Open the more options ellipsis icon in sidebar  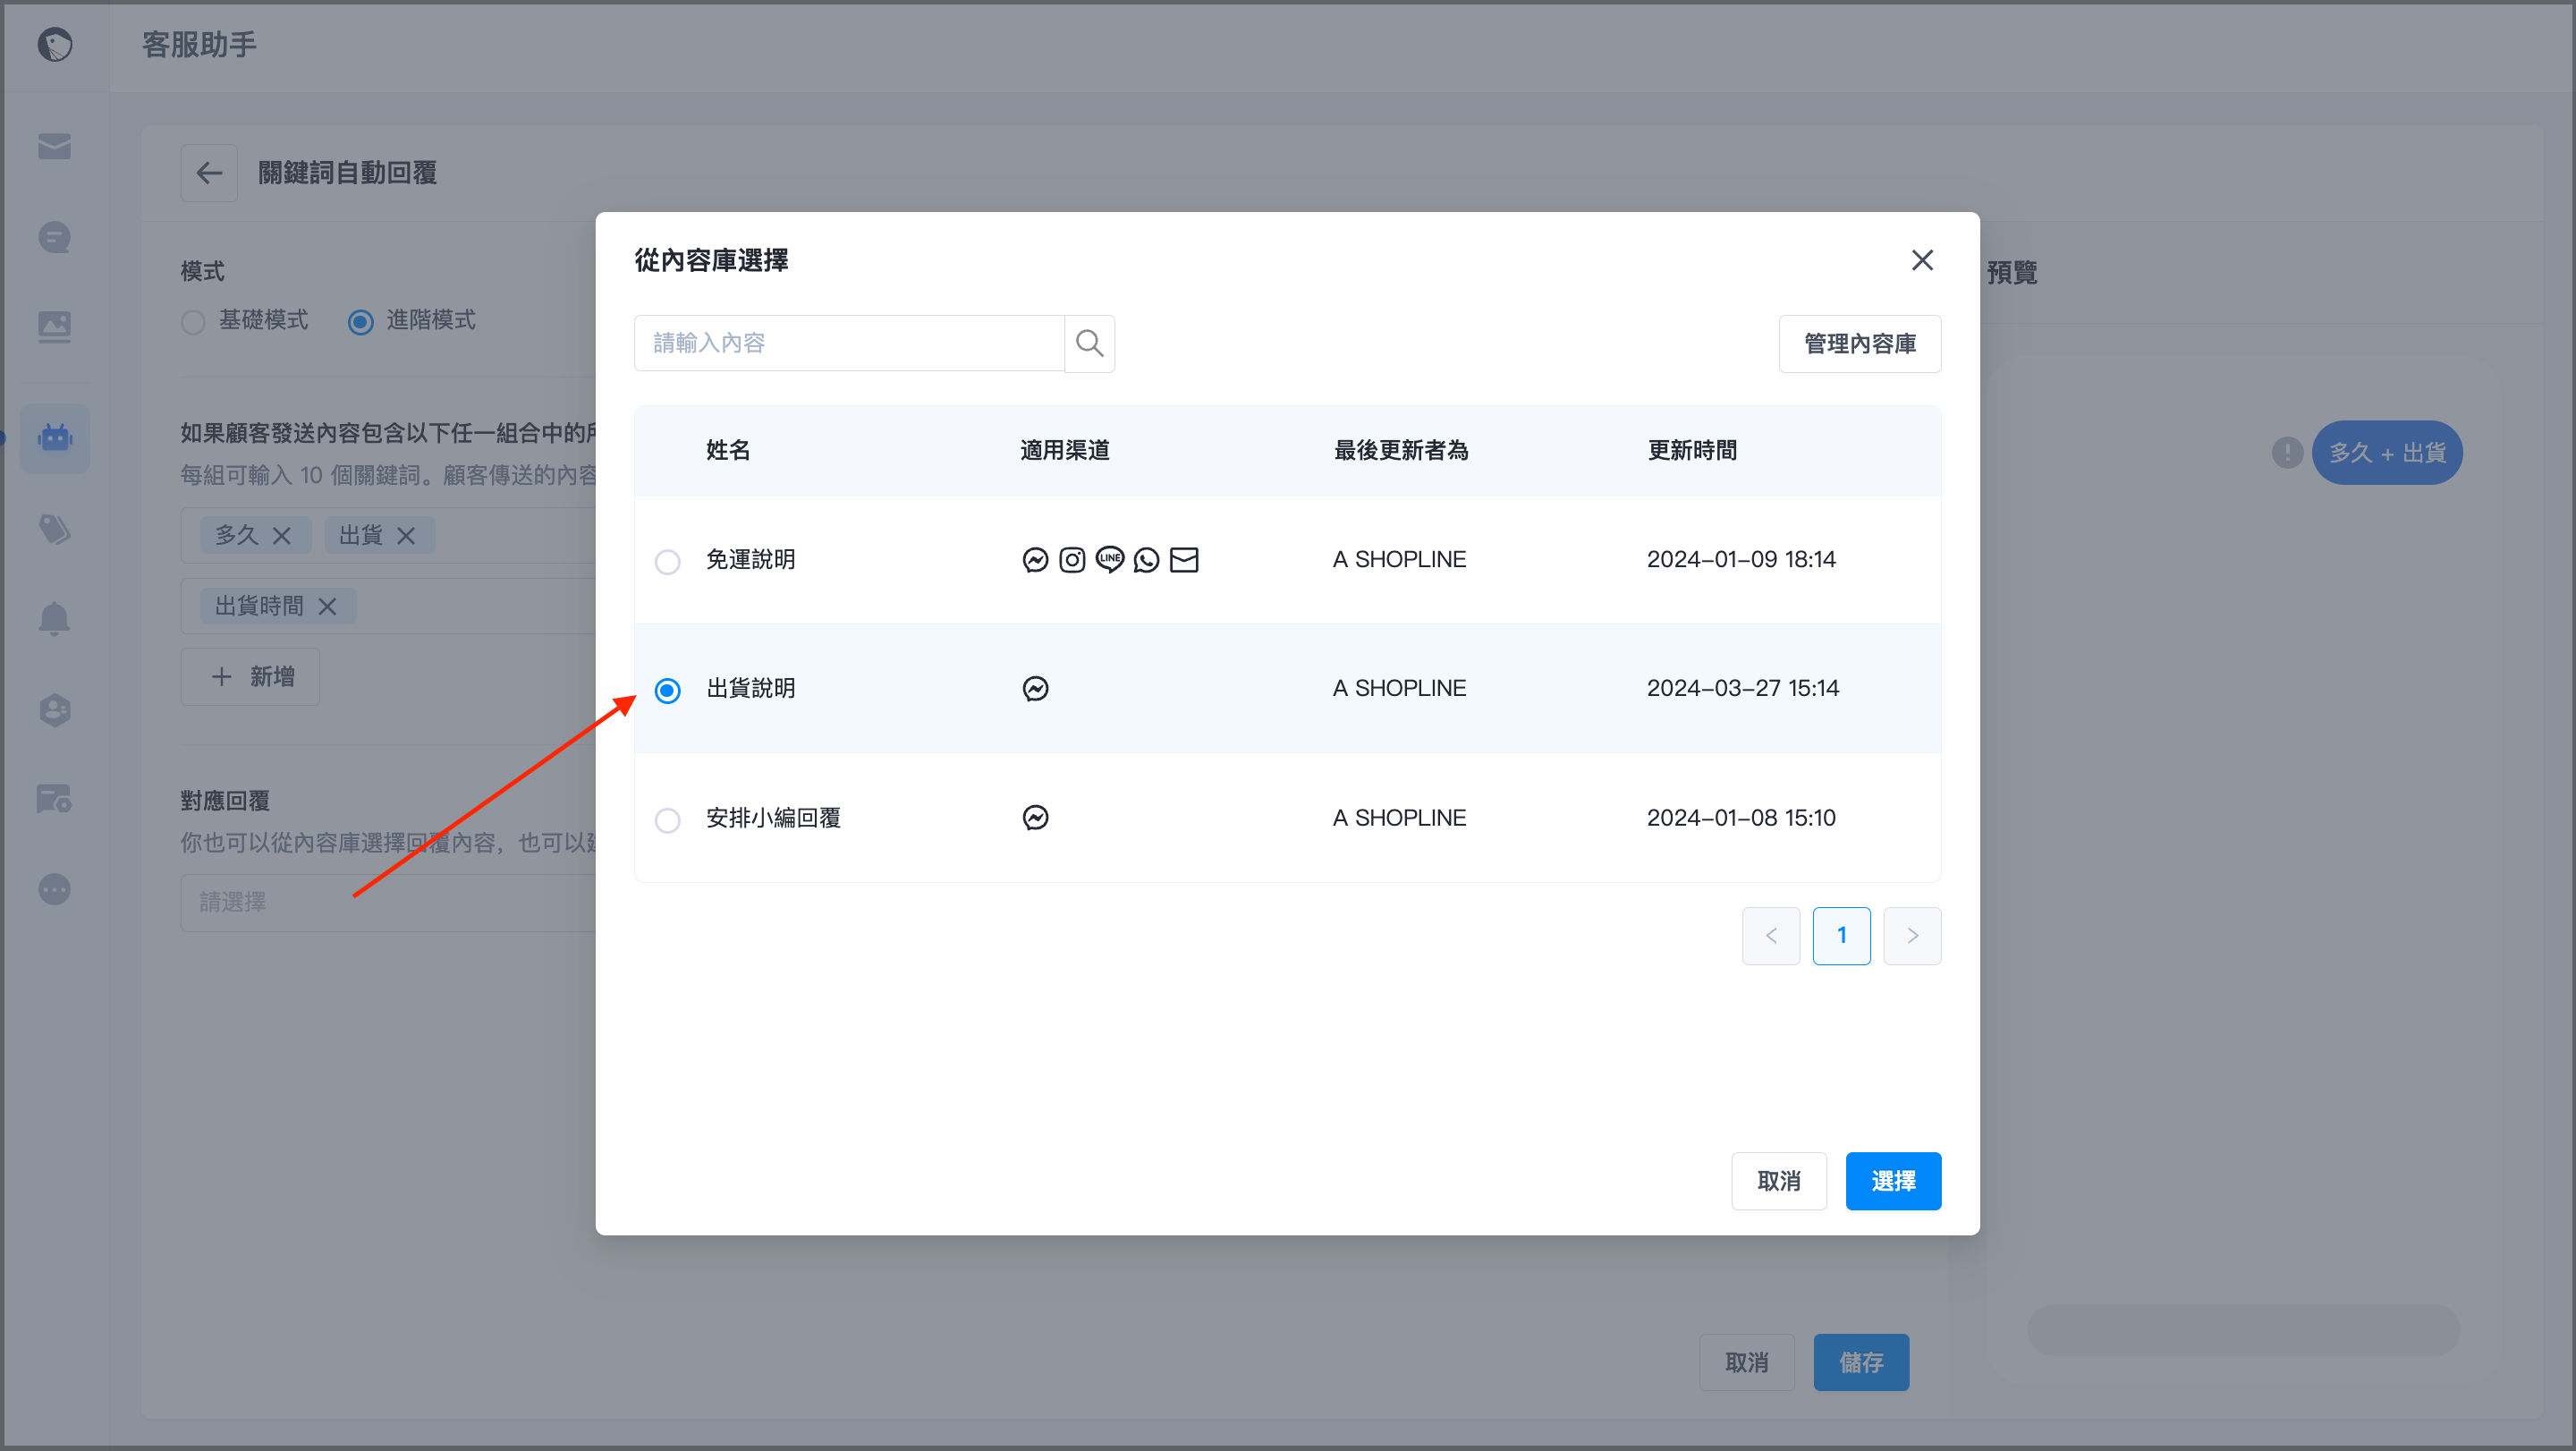[55, 889]
